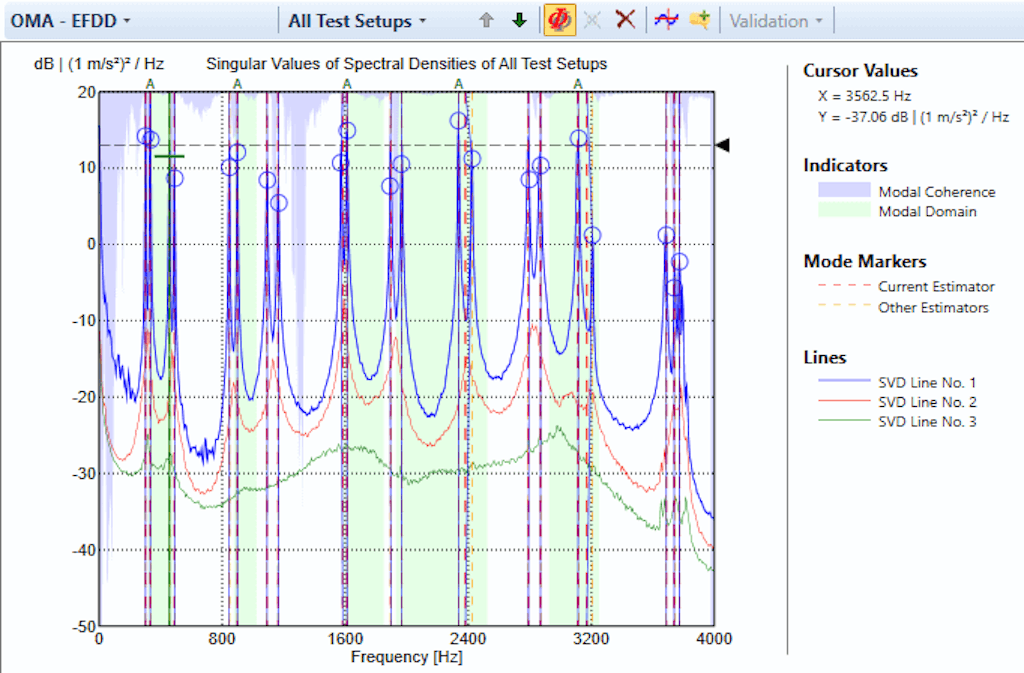This screenshot has width=1024, height=673.
Task: Click the 'A' marker near 3120 Hz
Action: pyautogui.click(x=578, y=84)
